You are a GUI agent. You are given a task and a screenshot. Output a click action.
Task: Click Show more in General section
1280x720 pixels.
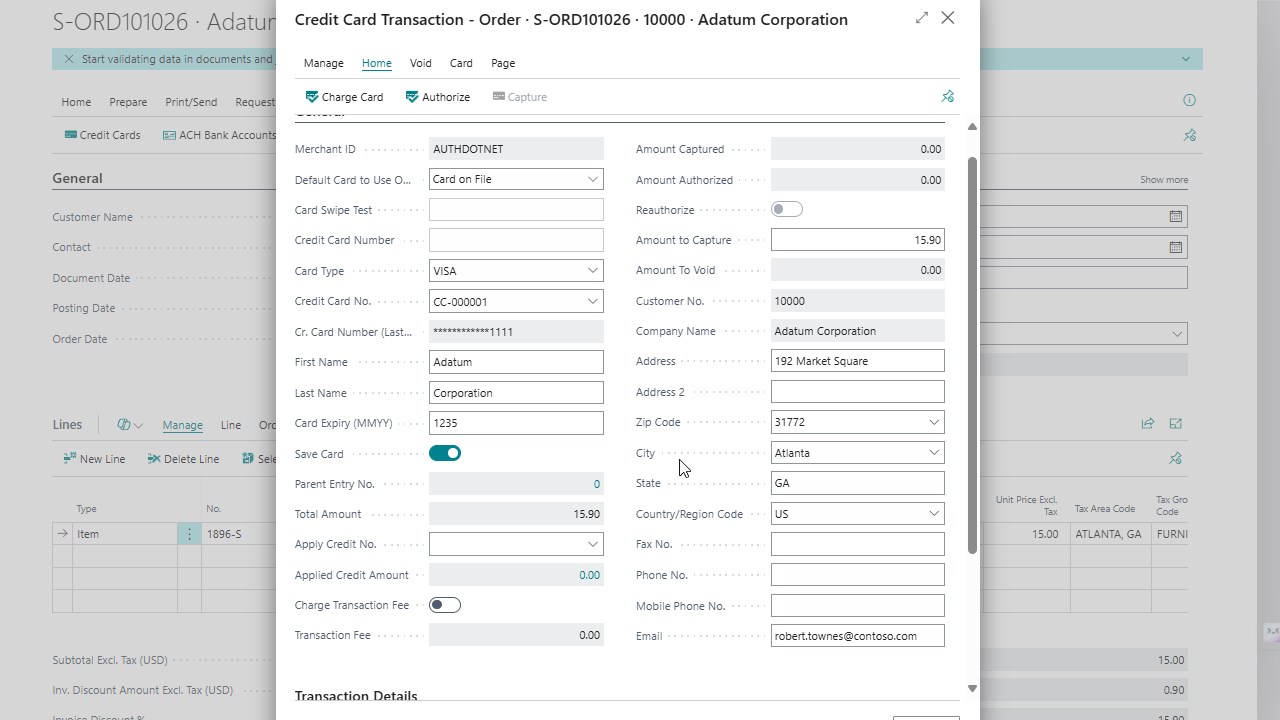pyautogui.click(x=1163, y=180)
